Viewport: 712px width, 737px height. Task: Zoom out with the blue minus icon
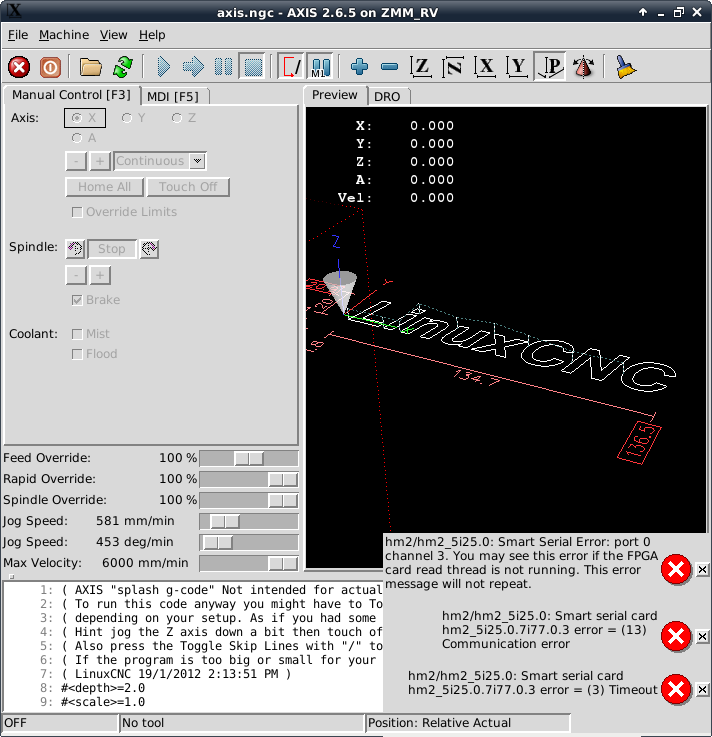(x=390, y=67)
